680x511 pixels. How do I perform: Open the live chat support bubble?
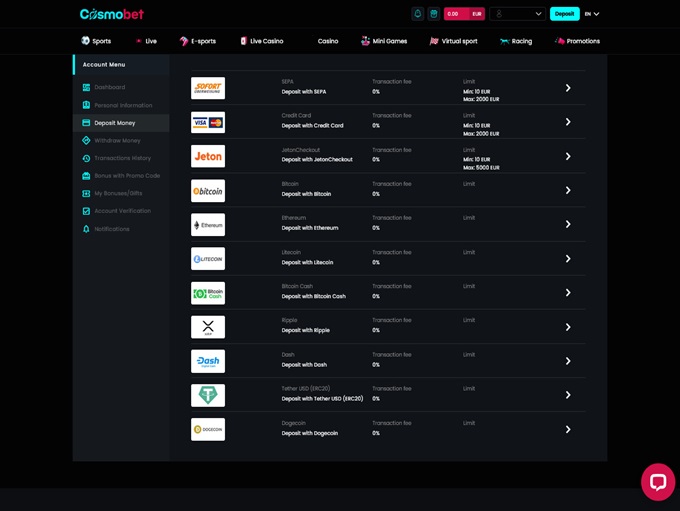pyautogui.click(x=657, y=481)
